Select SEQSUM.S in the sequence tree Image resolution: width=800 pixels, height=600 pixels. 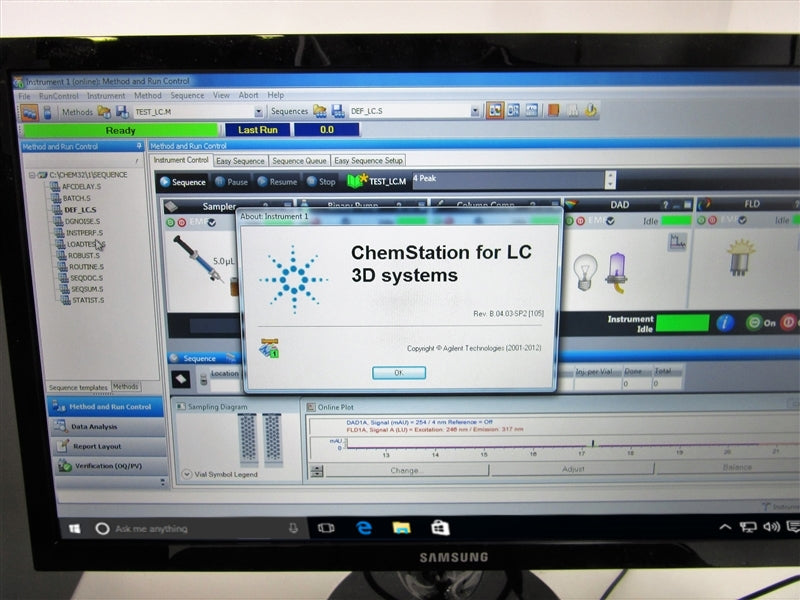87,289
